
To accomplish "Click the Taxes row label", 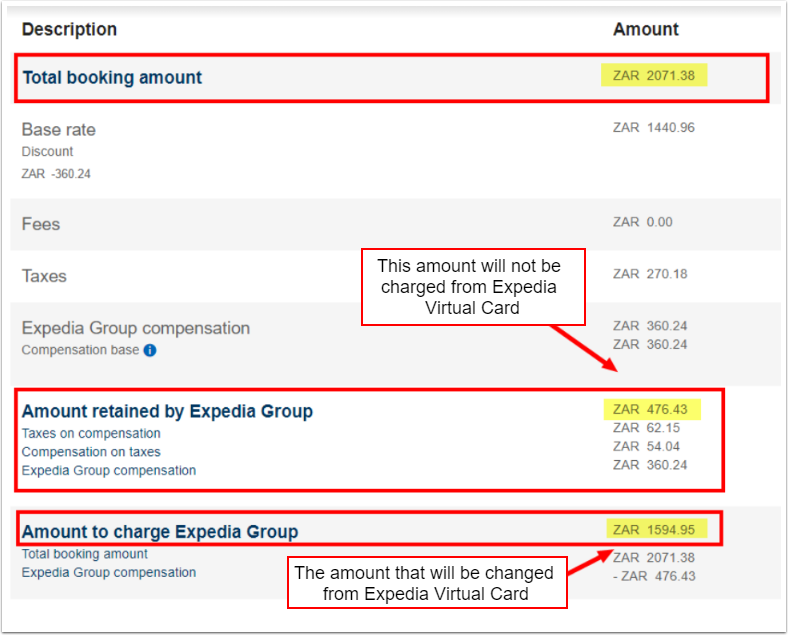I will click(44, 276).
